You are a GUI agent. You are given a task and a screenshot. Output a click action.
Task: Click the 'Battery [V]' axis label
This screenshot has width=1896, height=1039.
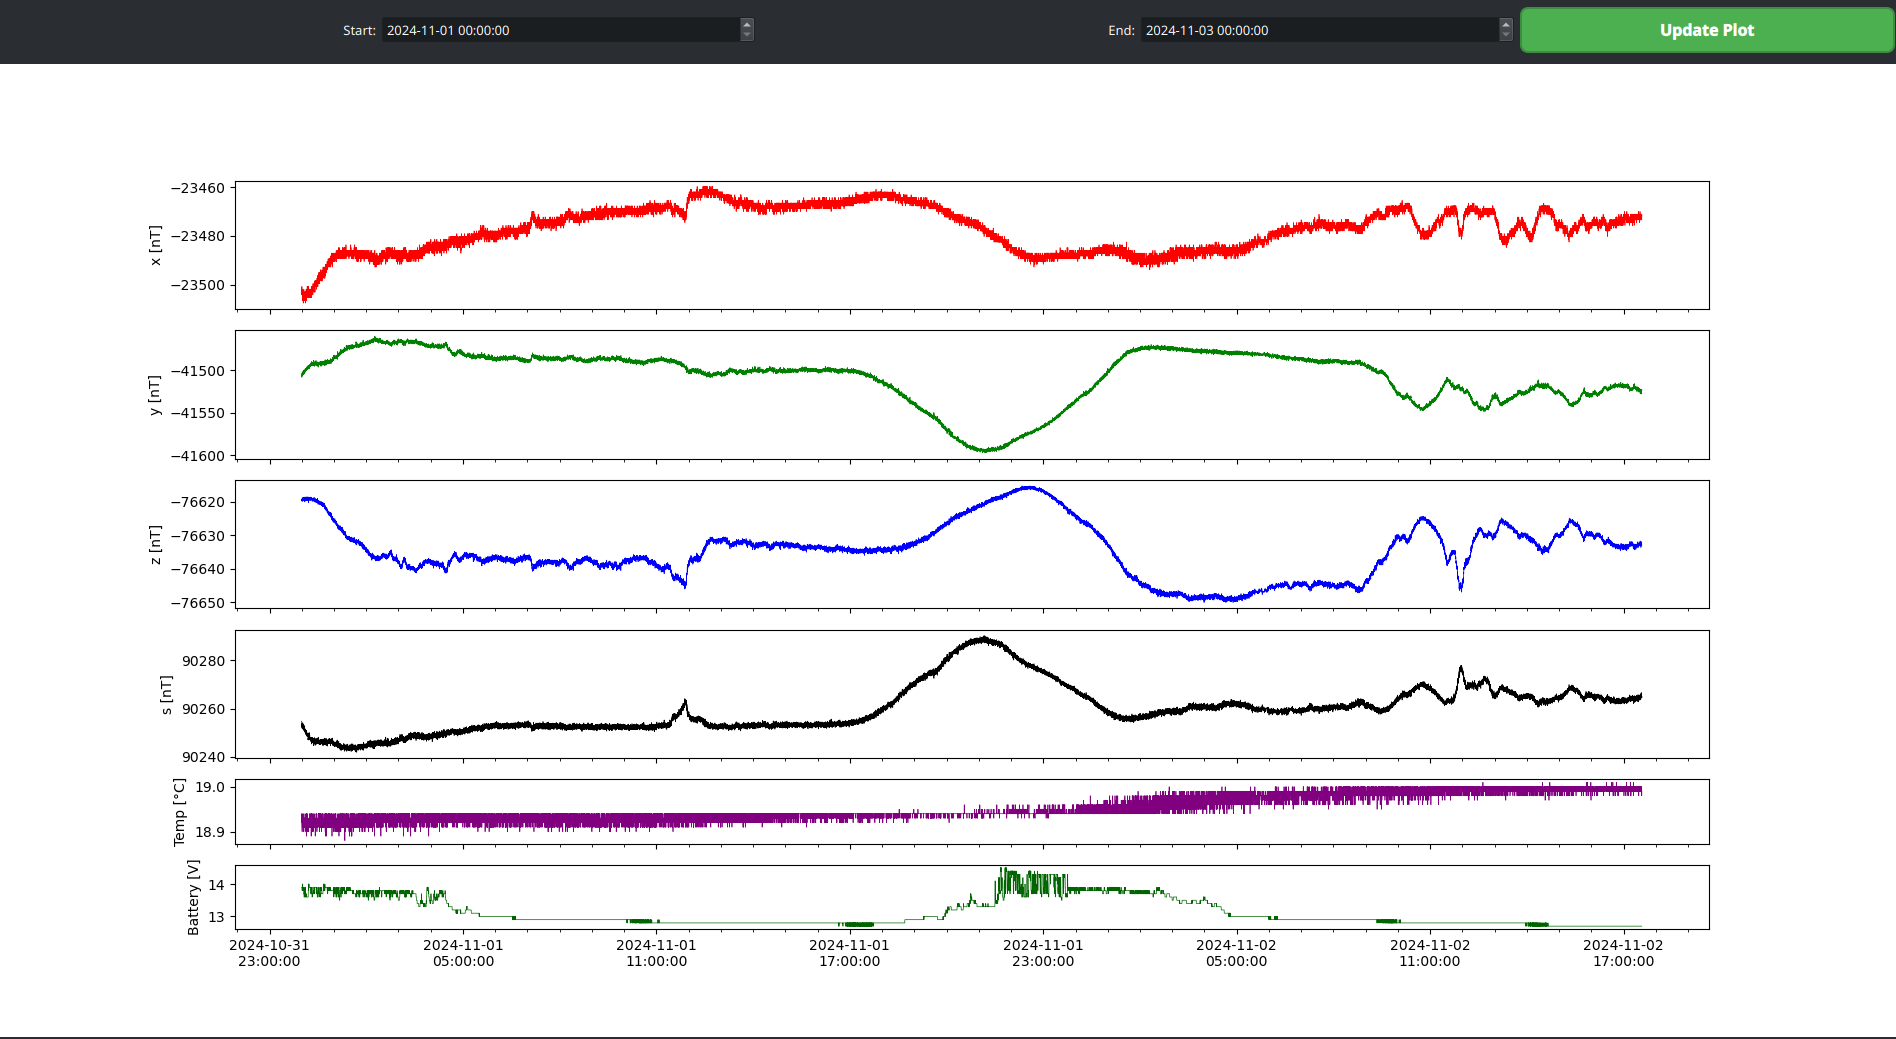click(193, 897)
